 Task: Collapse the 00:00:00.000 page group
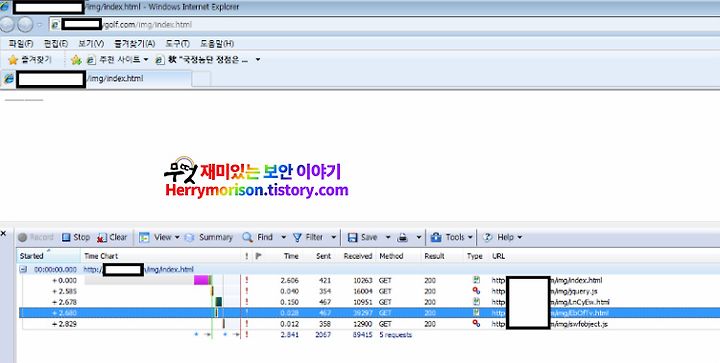coord(23,269)
